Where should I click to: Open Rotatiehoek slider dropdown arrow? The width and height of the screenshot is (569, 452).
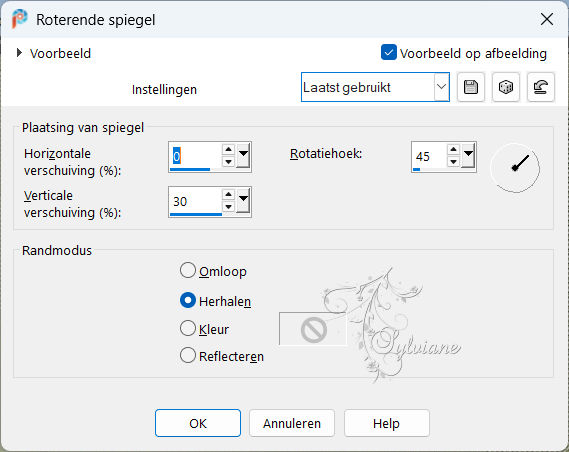pos(468,155)
